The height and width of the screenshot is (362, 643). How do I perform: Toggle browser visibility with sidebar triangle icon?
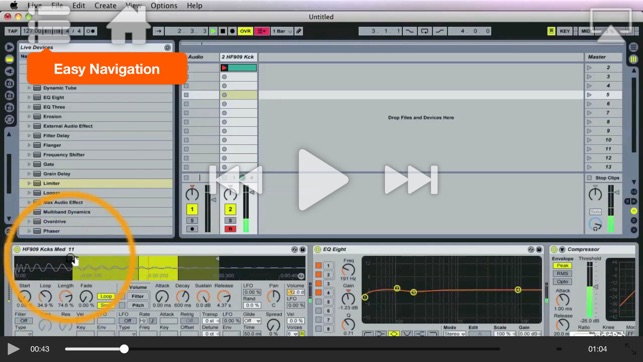(x=9, y=47)
